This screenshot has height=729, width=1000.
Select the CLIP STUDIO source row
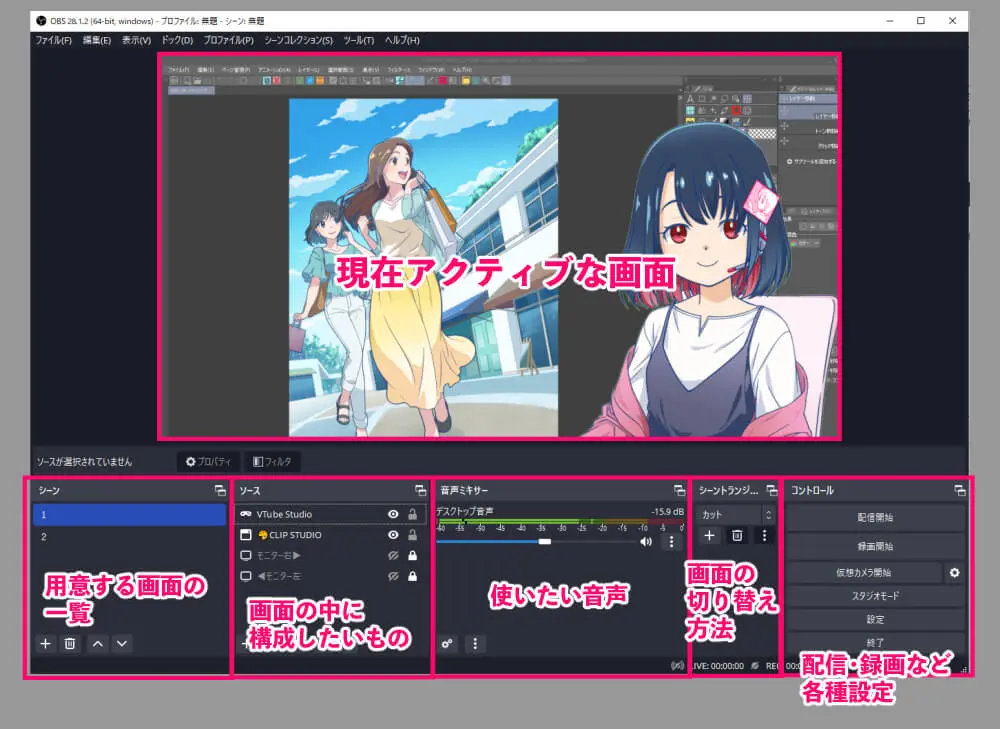click(x=332, y=534)
